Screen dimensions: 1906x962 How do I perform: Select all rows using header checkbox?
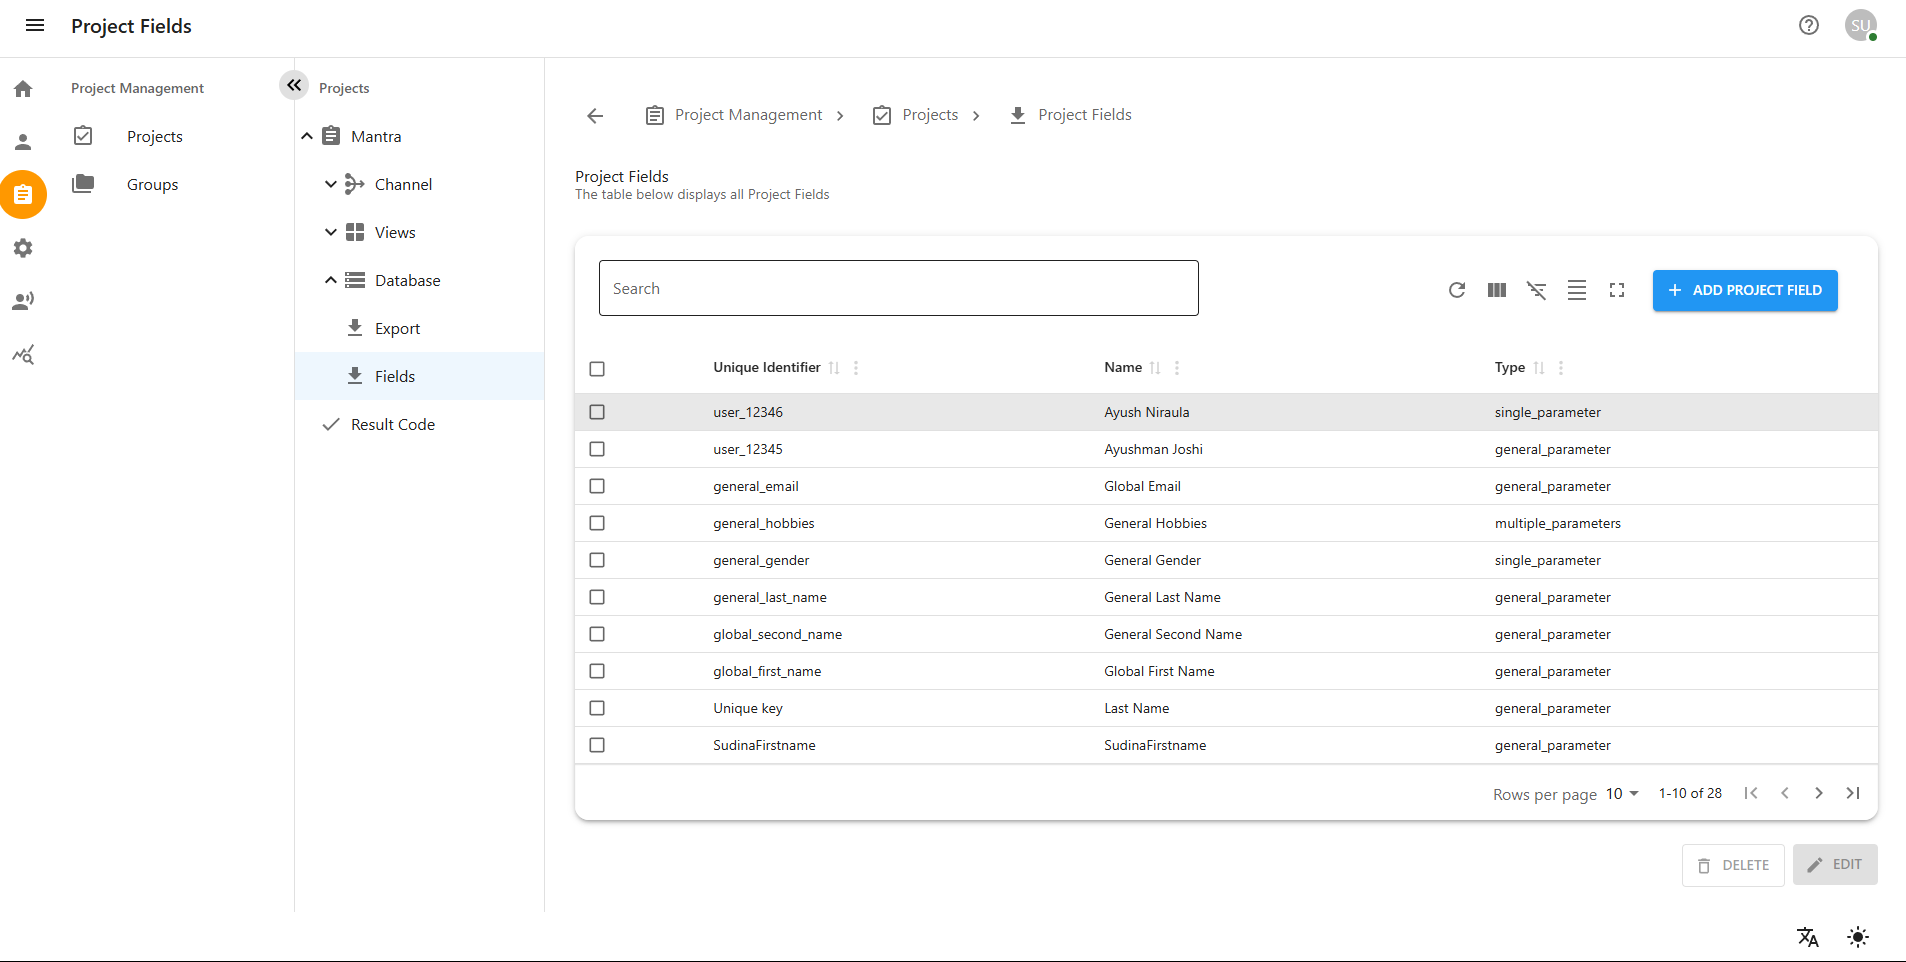pos(597,368)
